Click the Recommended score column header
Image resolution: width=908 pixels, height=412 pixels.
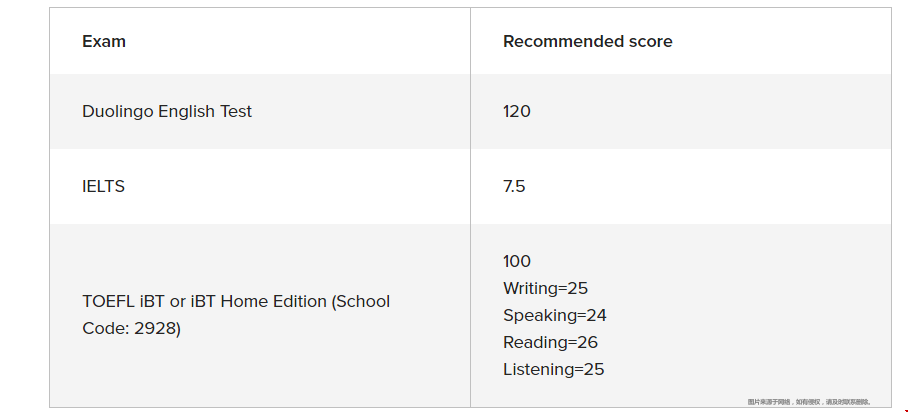587,41
